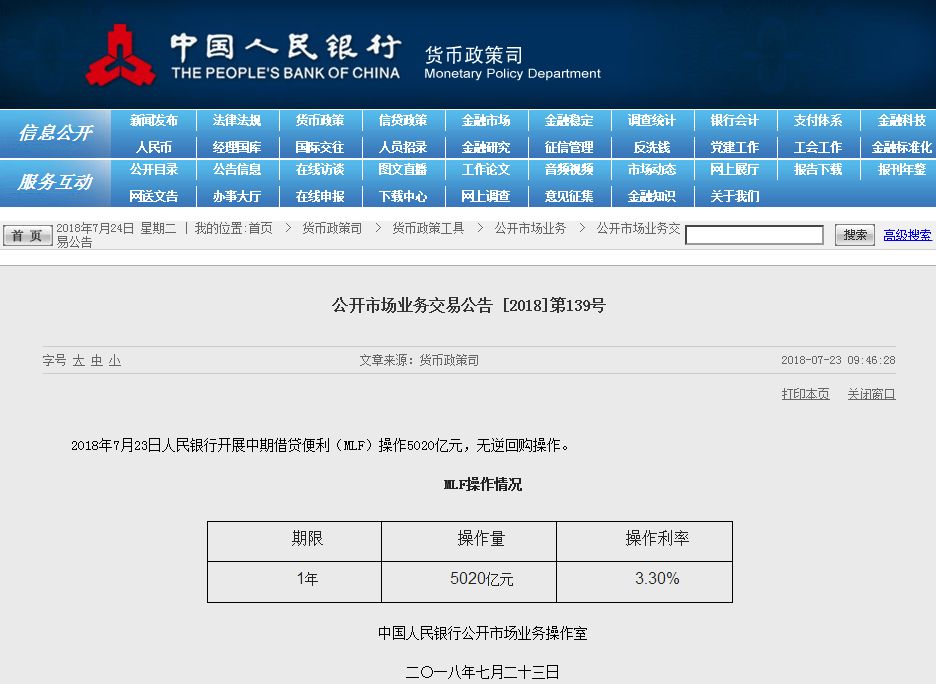Open 人员招录 navigation link

click(403, 147)
